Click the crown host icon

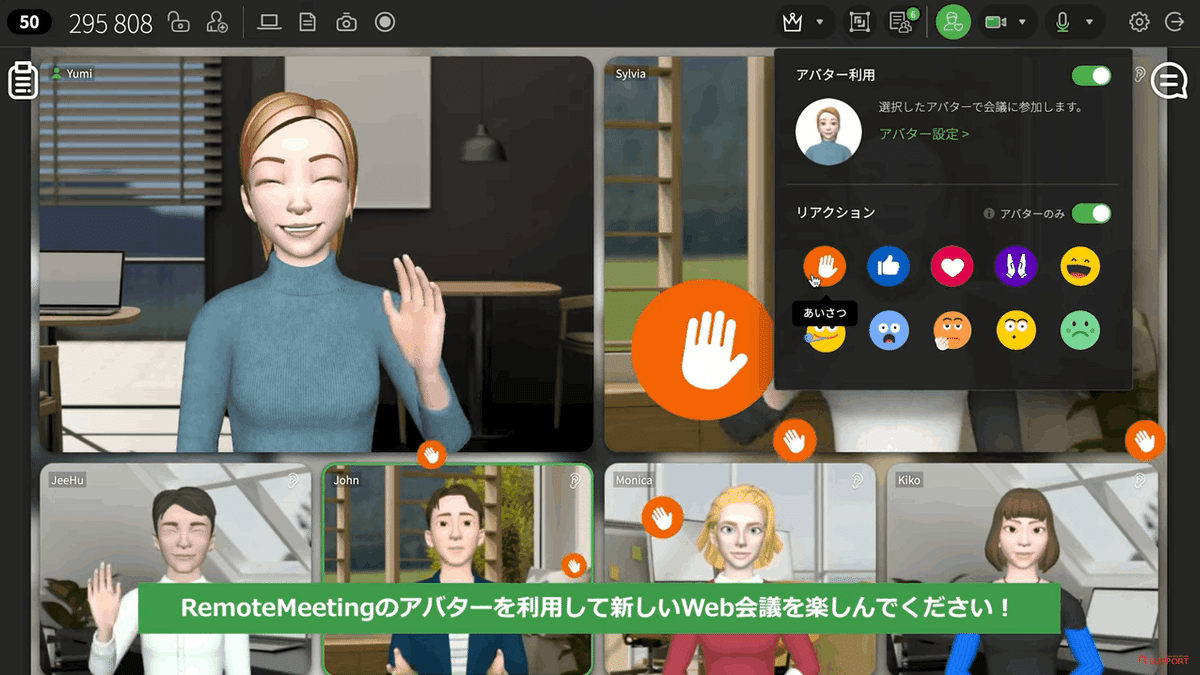(x=792, y=22)
